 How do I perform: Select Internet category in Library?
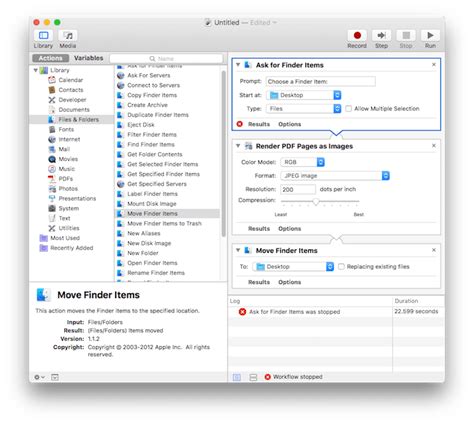coord(69,139)
